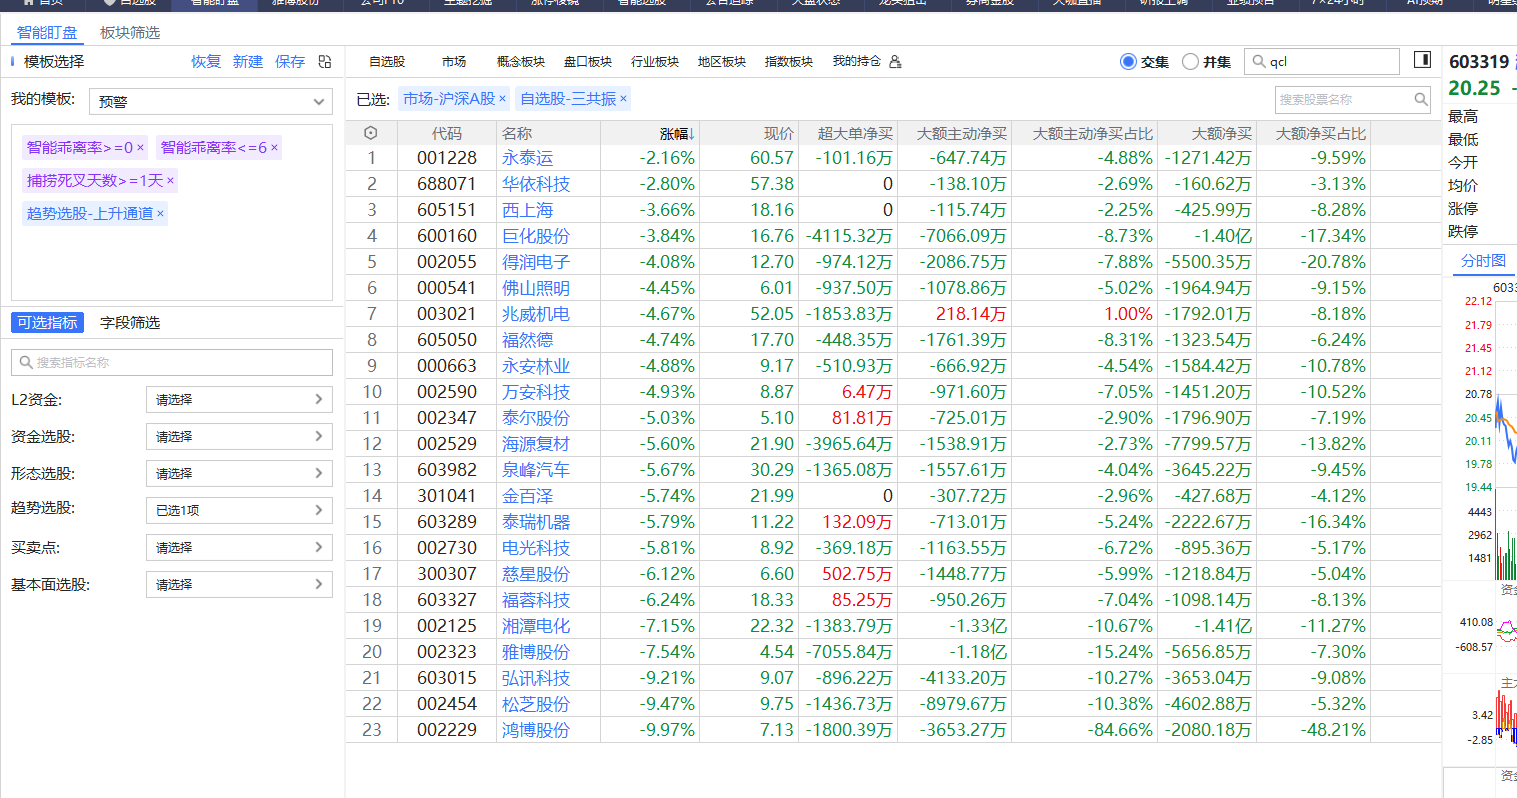This screenshot has height=798, width=1517.
Task: Open table column settings gear icon
Action: 371,133
